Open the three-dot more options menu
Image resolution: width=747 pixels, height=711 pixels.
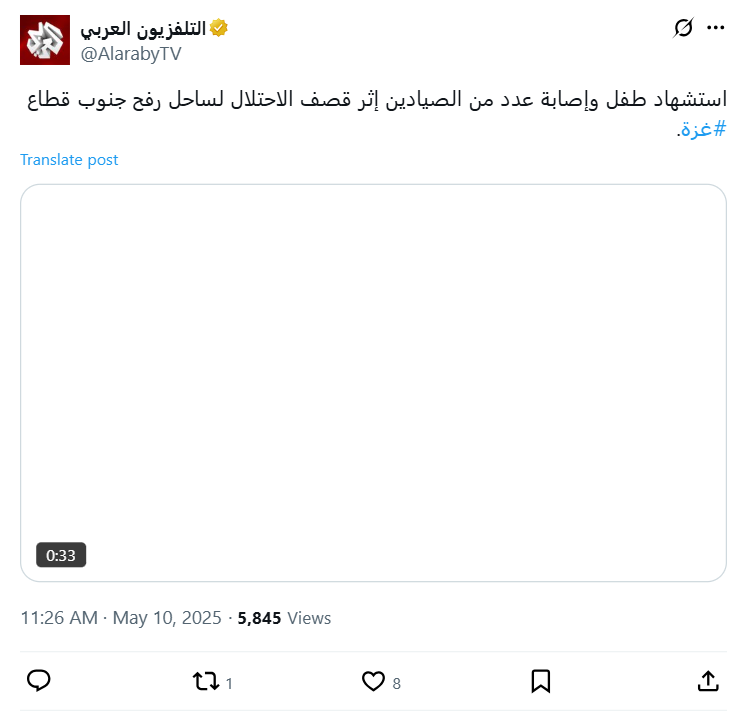click(715, 28)
